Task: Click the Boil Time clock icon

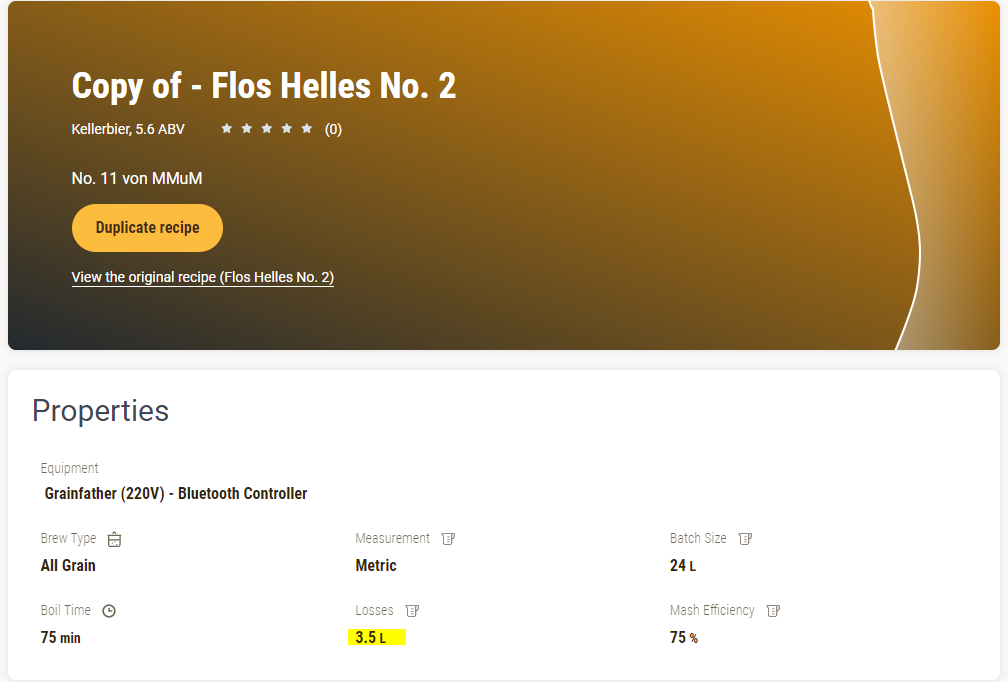Action: pyautogui.click(x=109, y=611)
